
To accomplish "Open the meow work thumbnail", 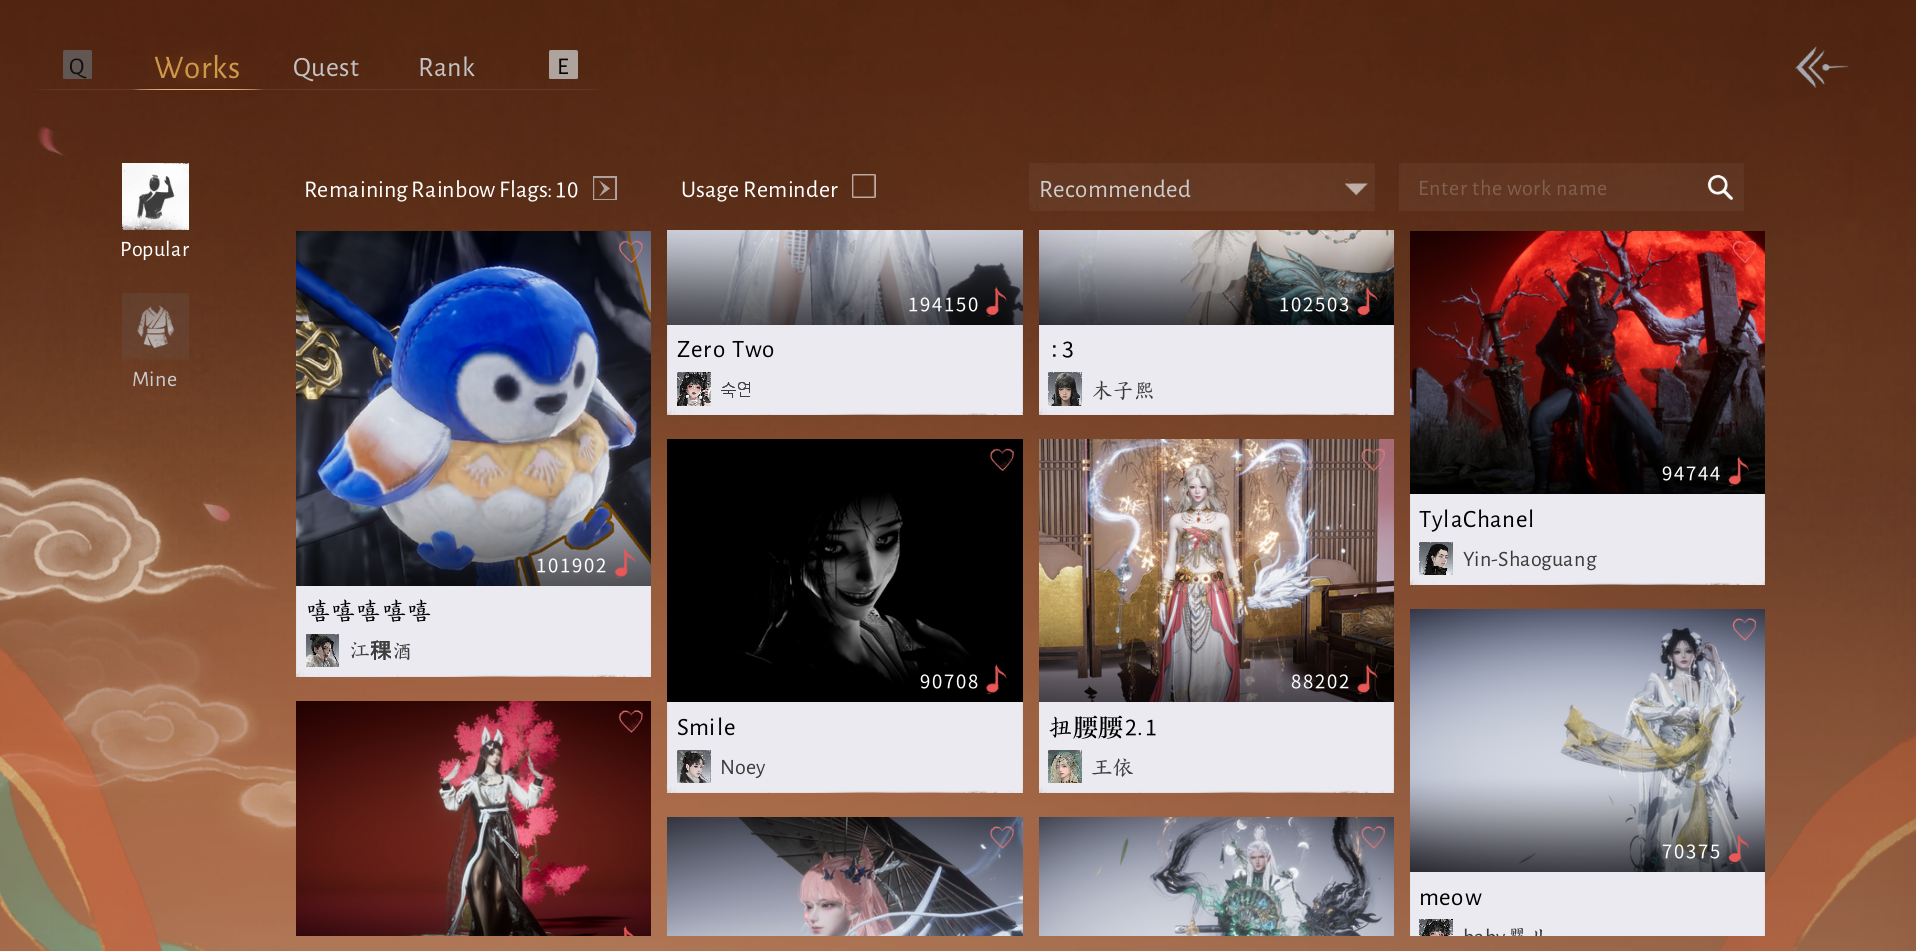I will click(1587, 740).
